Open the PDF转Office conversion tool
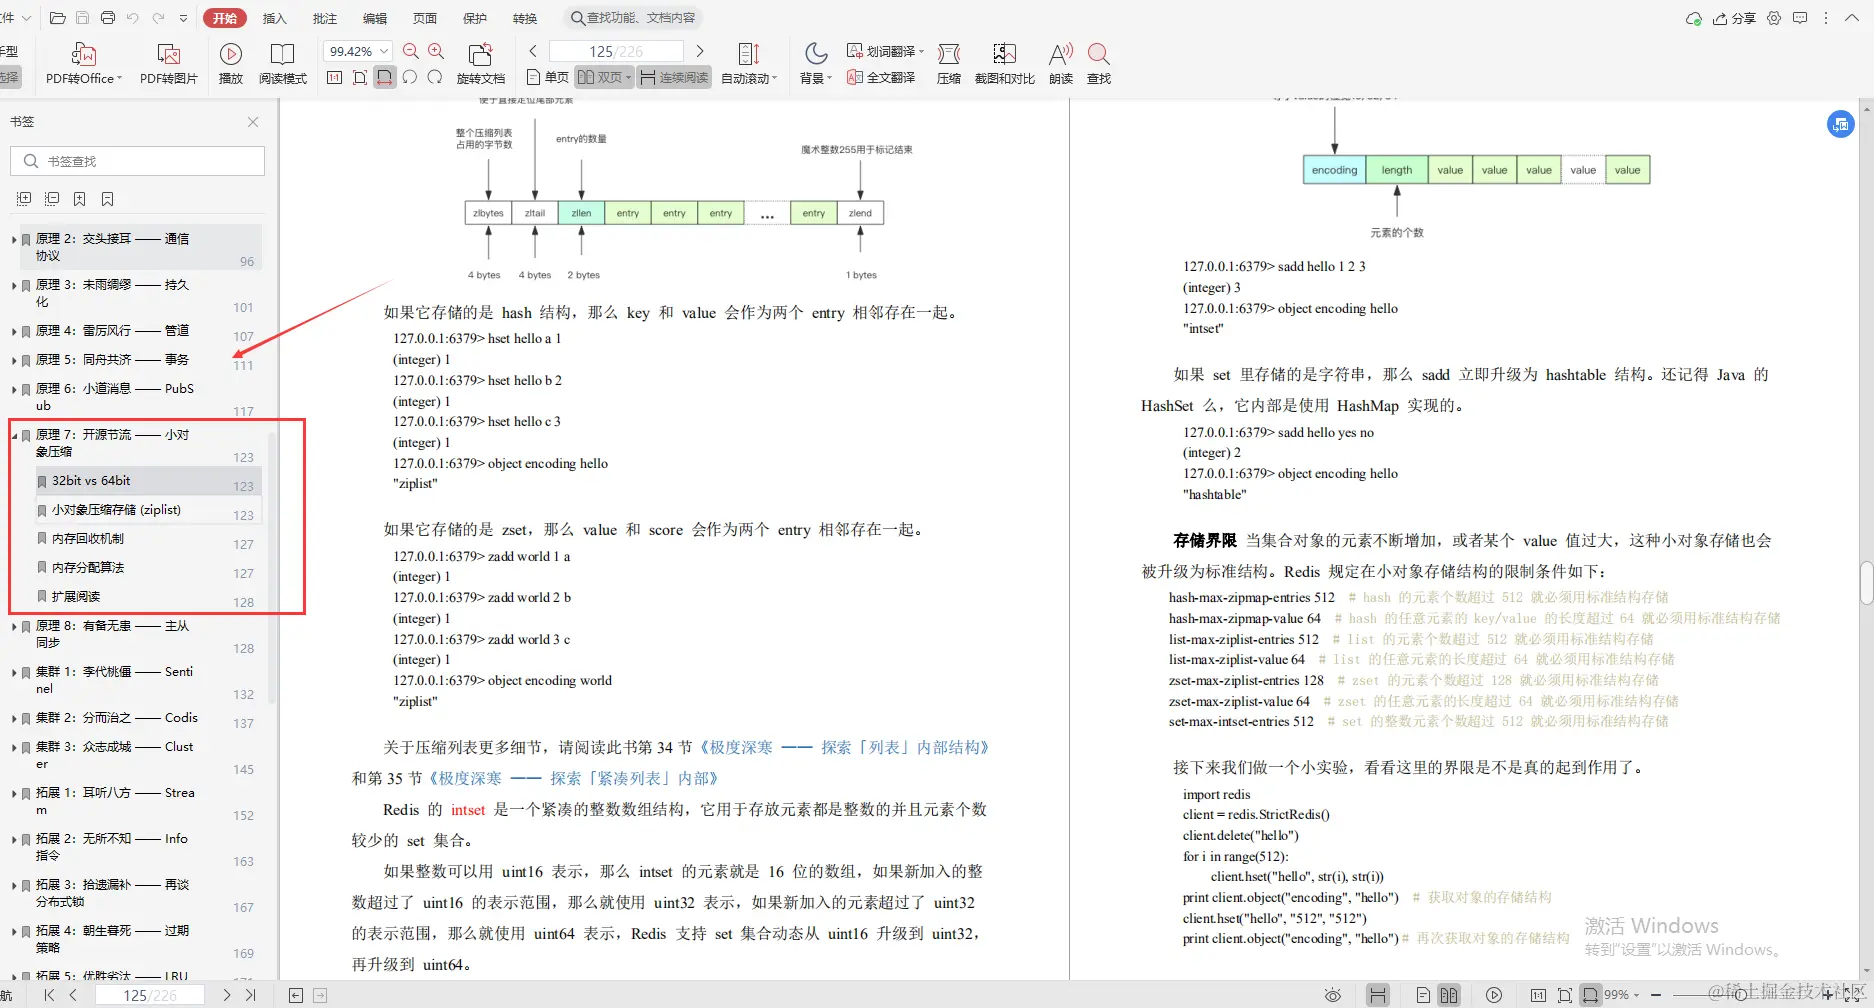The width and height of the screenshot is (1874, 1008). pyautogui.click(x=82, y=63)
